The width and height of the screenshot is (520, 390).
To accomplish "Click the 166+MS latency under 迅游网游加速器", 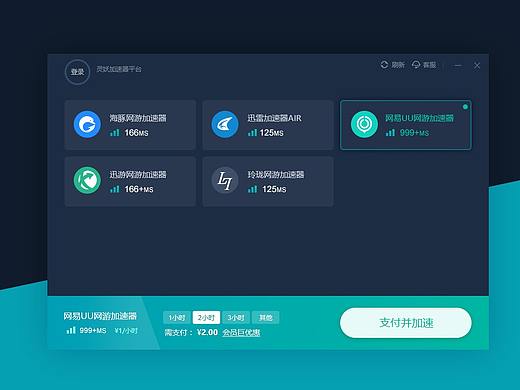I will (x=139, y=190).
